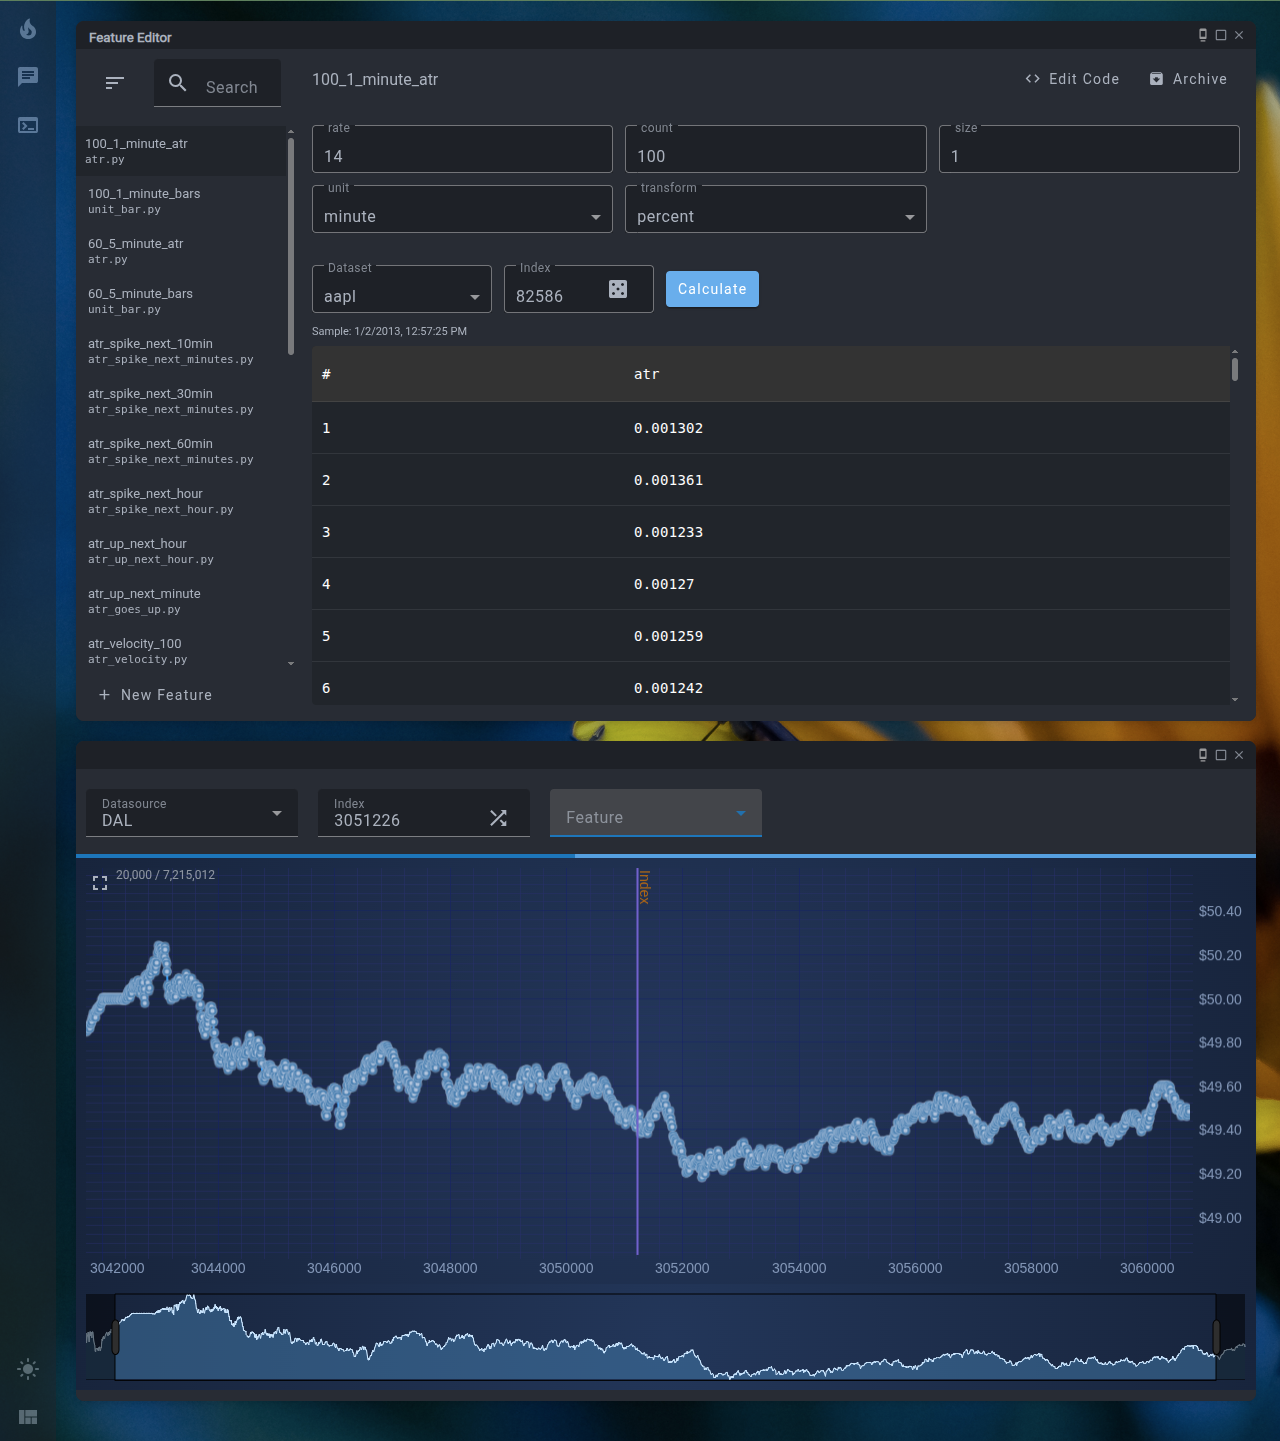Select the 60_5_minute_bars feature

pos(181,301)
